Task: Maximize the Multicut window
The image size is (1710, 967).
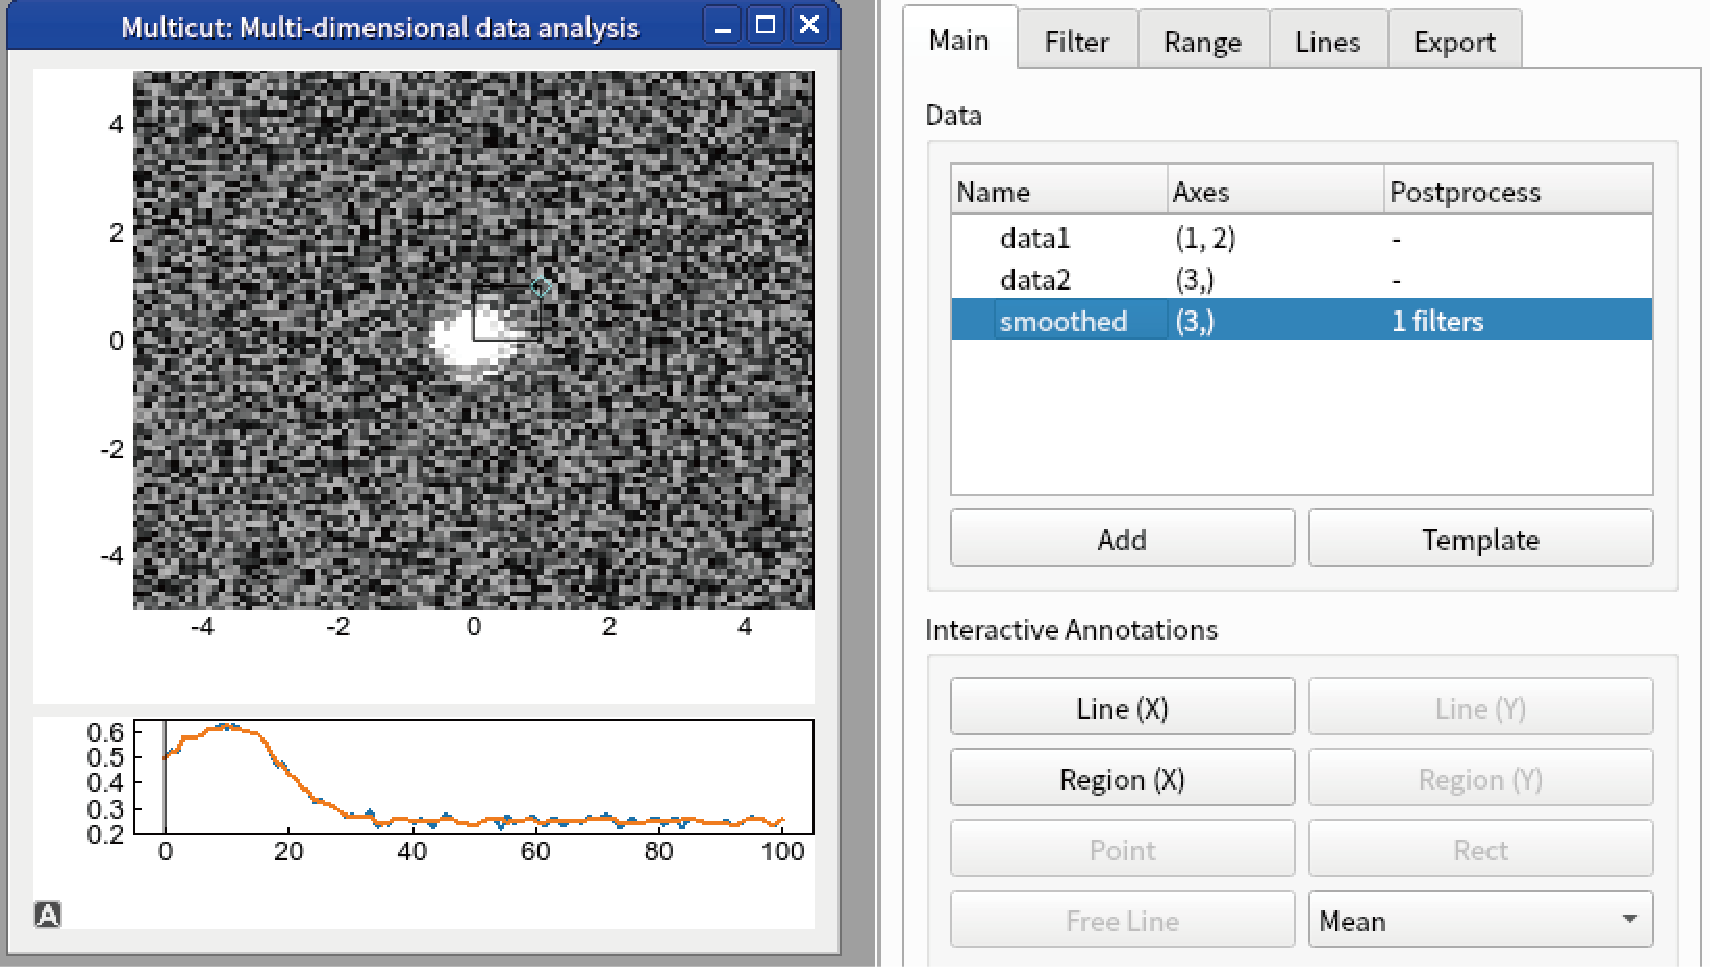Action: point(765,25)
